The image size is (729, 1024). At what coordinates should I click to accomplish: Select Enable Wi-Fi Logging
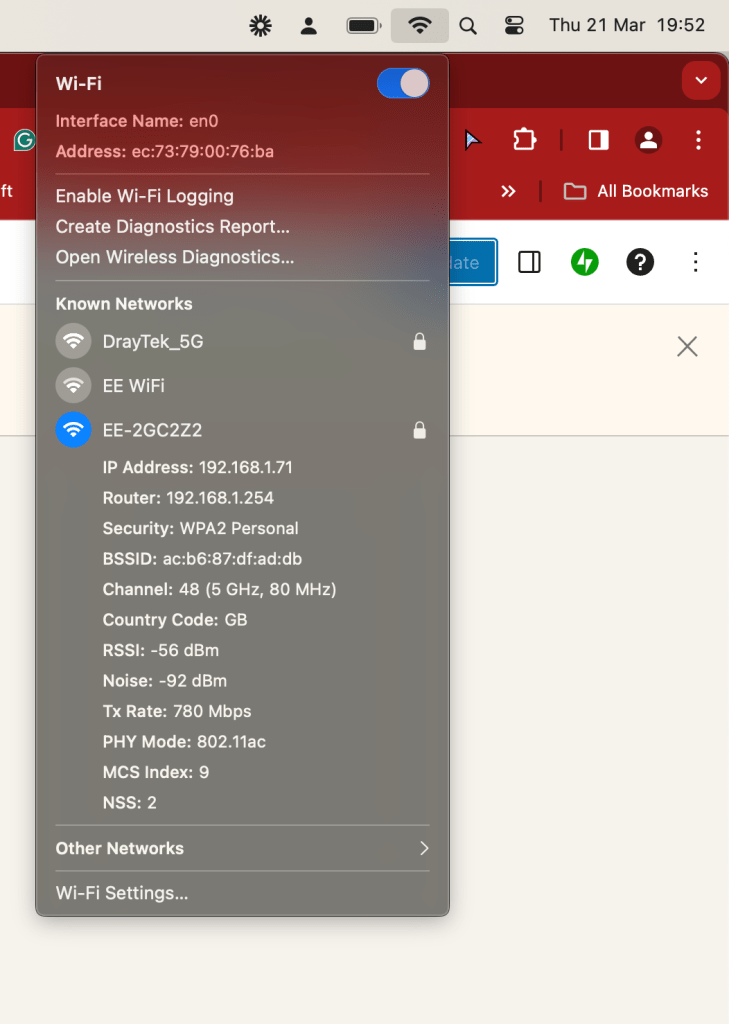(x=144, y=196)
